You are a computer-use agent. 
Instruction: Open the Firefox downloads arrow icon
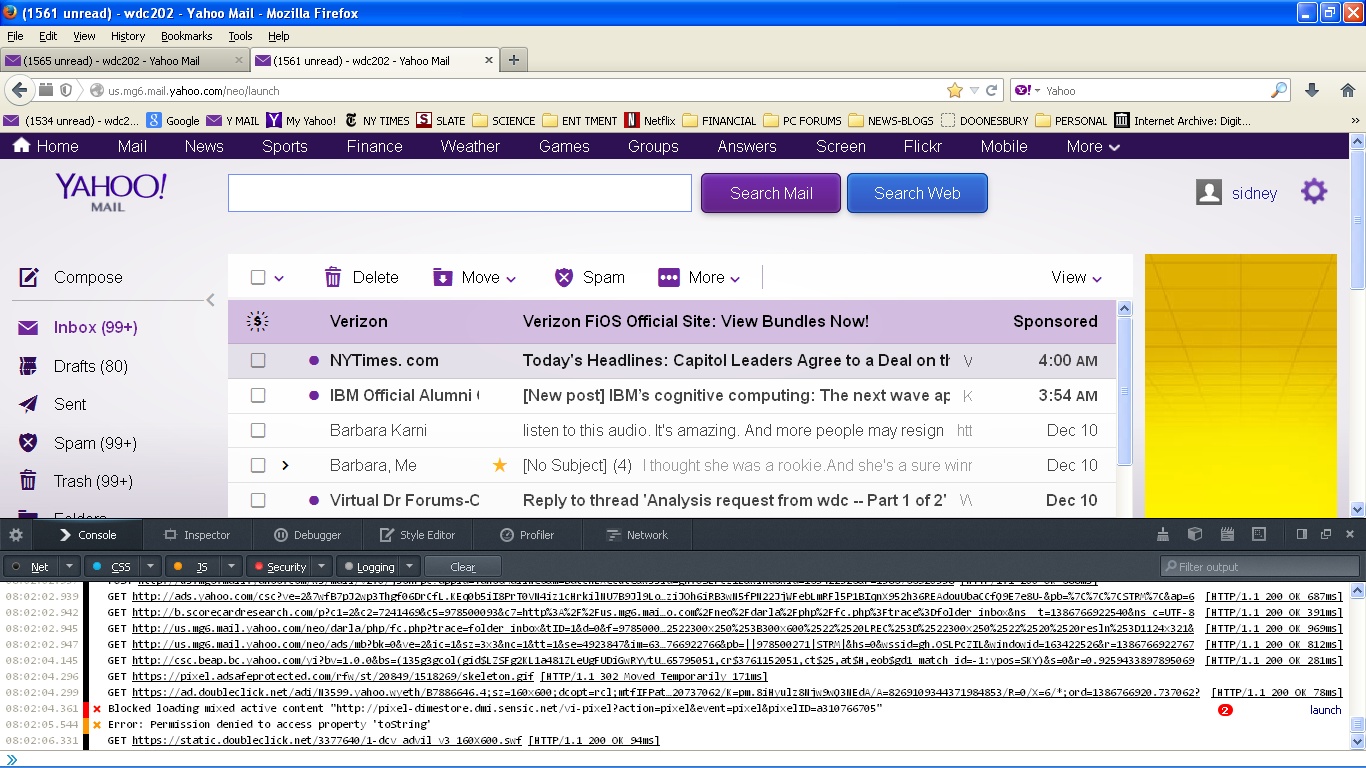[1313, 90]
